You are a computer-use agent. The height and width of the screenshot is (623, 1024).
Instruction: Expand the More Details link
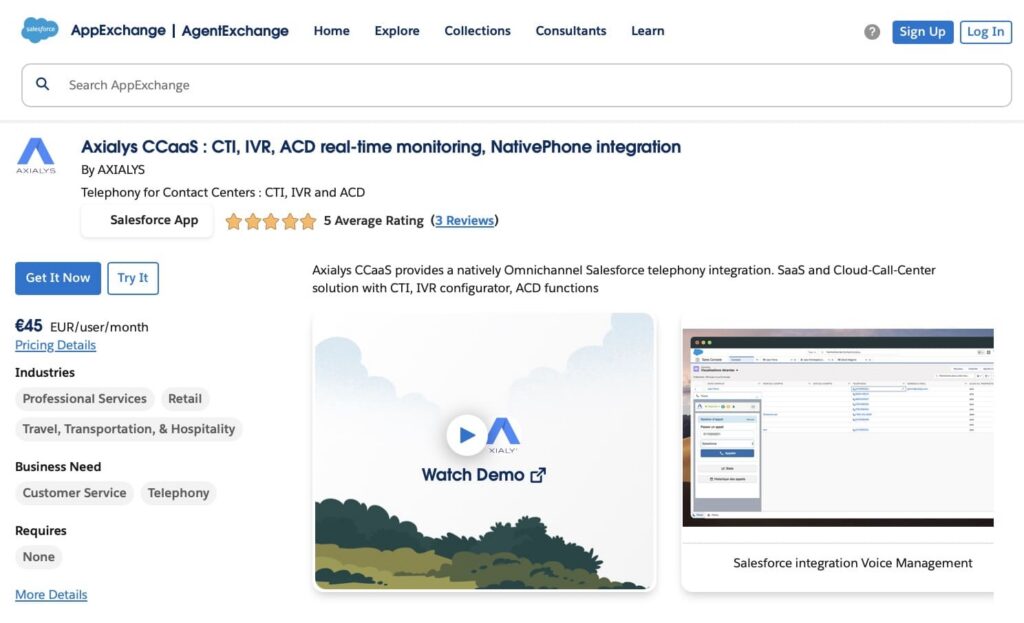point(51,595)
